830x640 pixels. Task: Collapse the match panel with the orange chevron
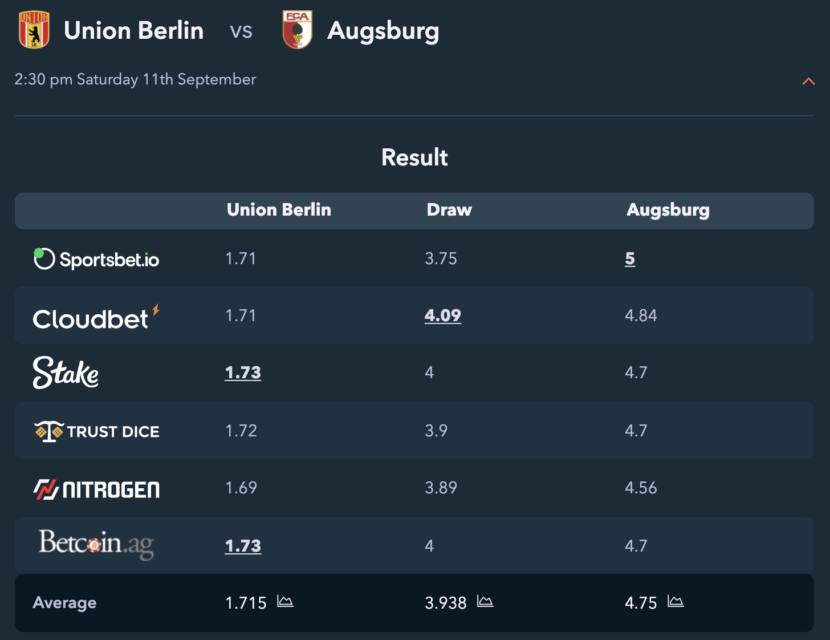coord(808,81)
